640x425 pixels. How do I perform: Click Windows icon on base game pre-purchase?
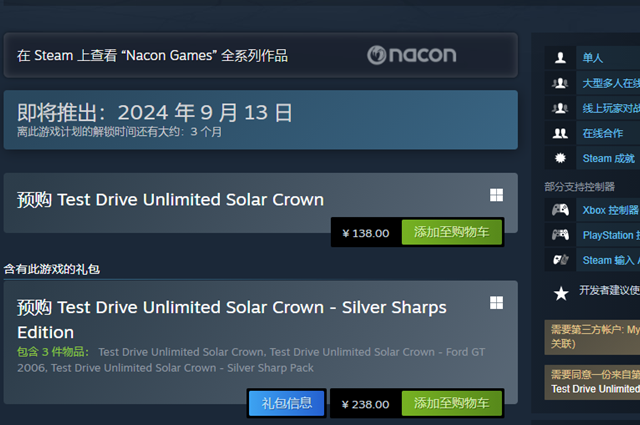496,195
